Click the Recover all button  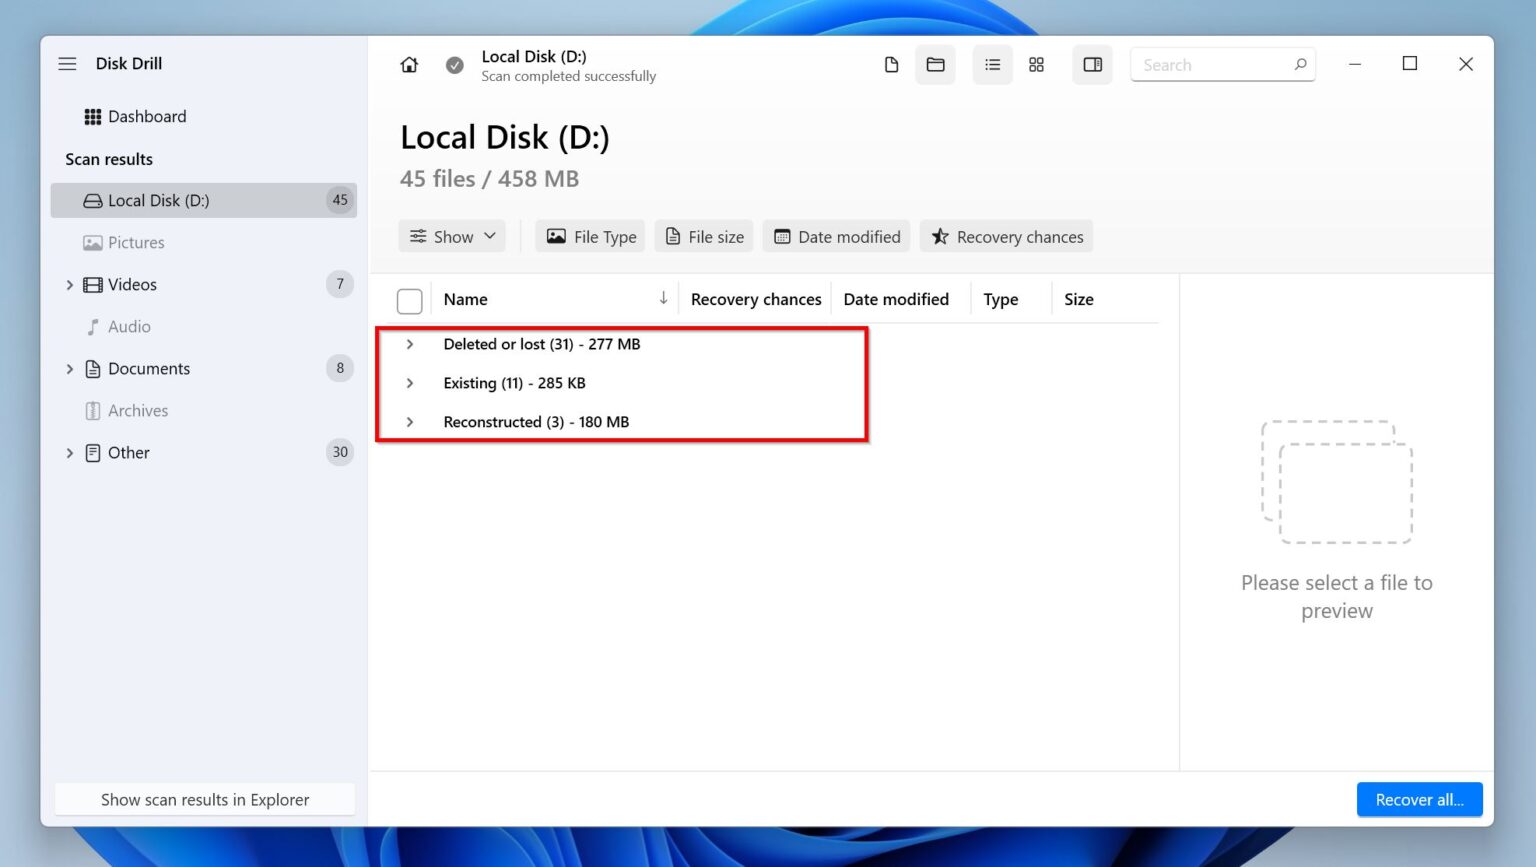1419,799
